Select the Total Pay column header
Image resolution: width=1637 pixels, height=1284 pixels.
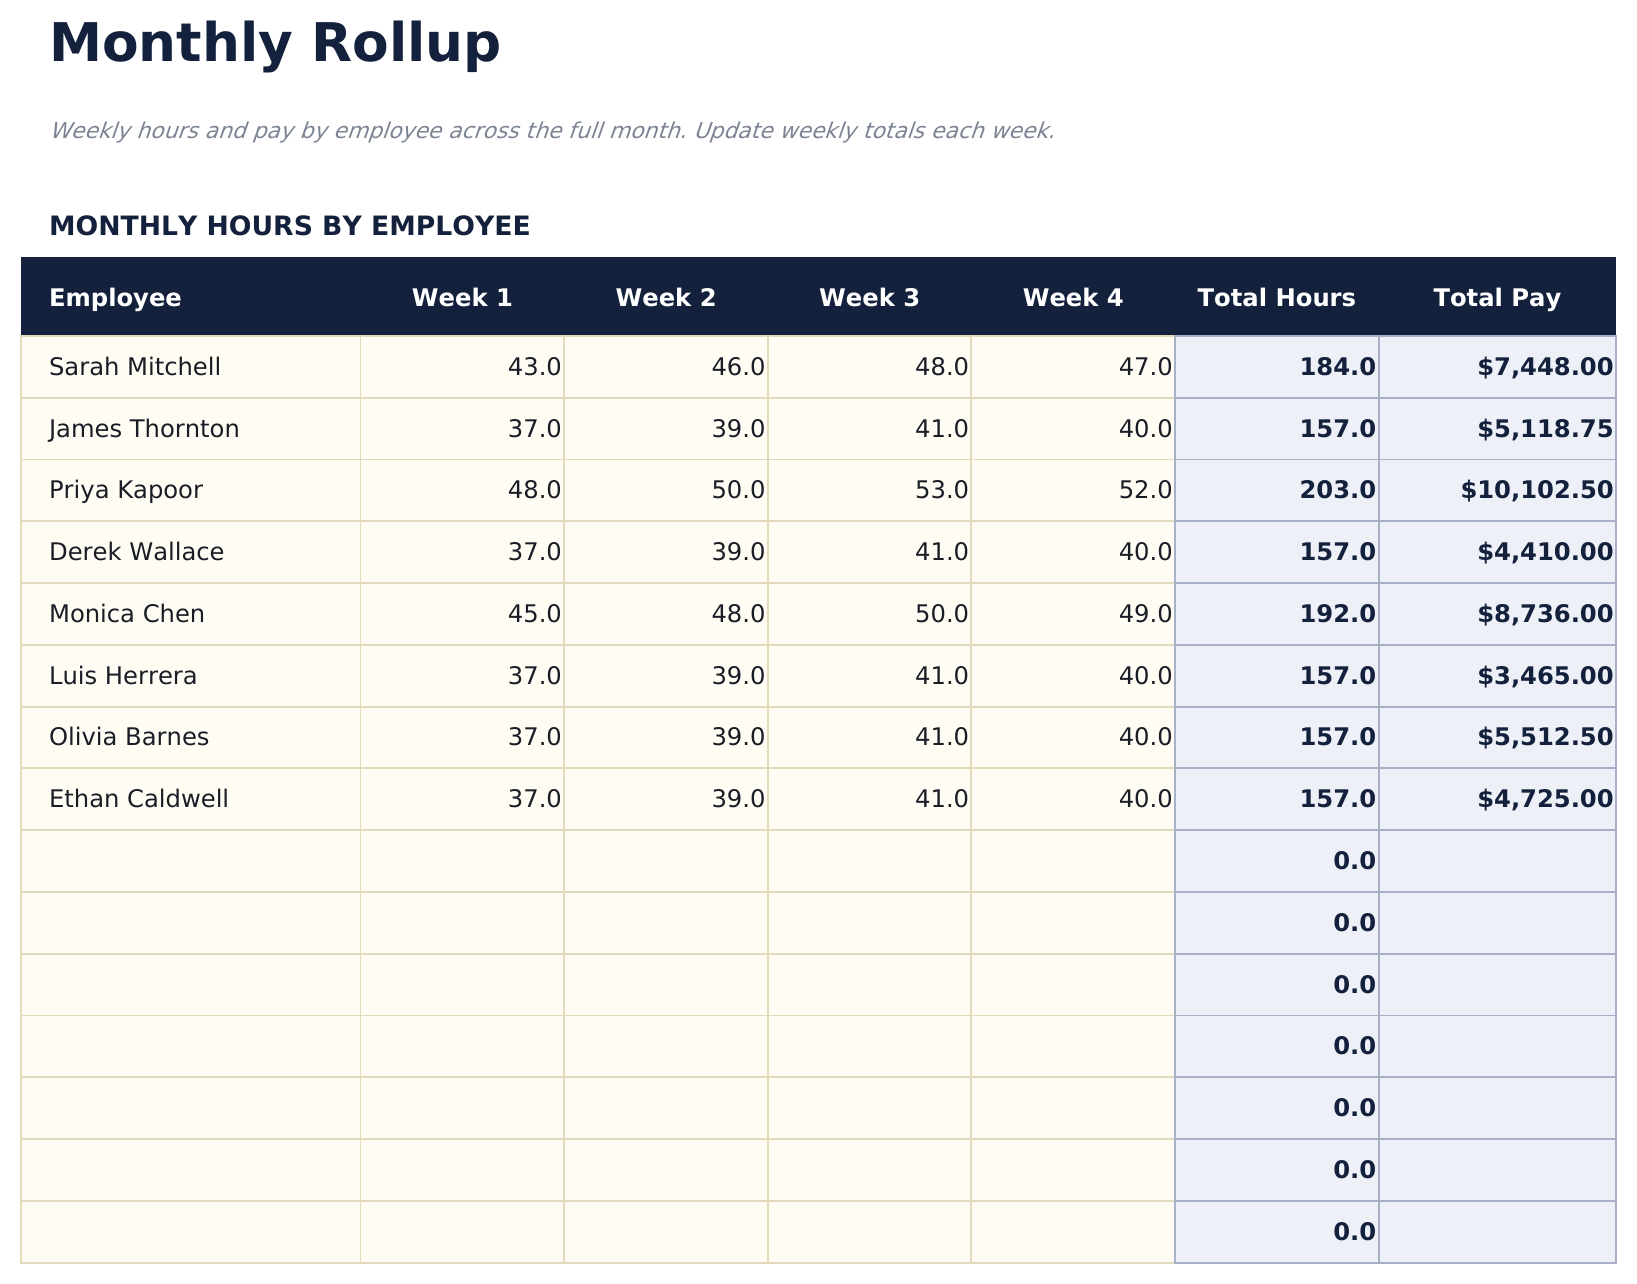(1497, 297)
